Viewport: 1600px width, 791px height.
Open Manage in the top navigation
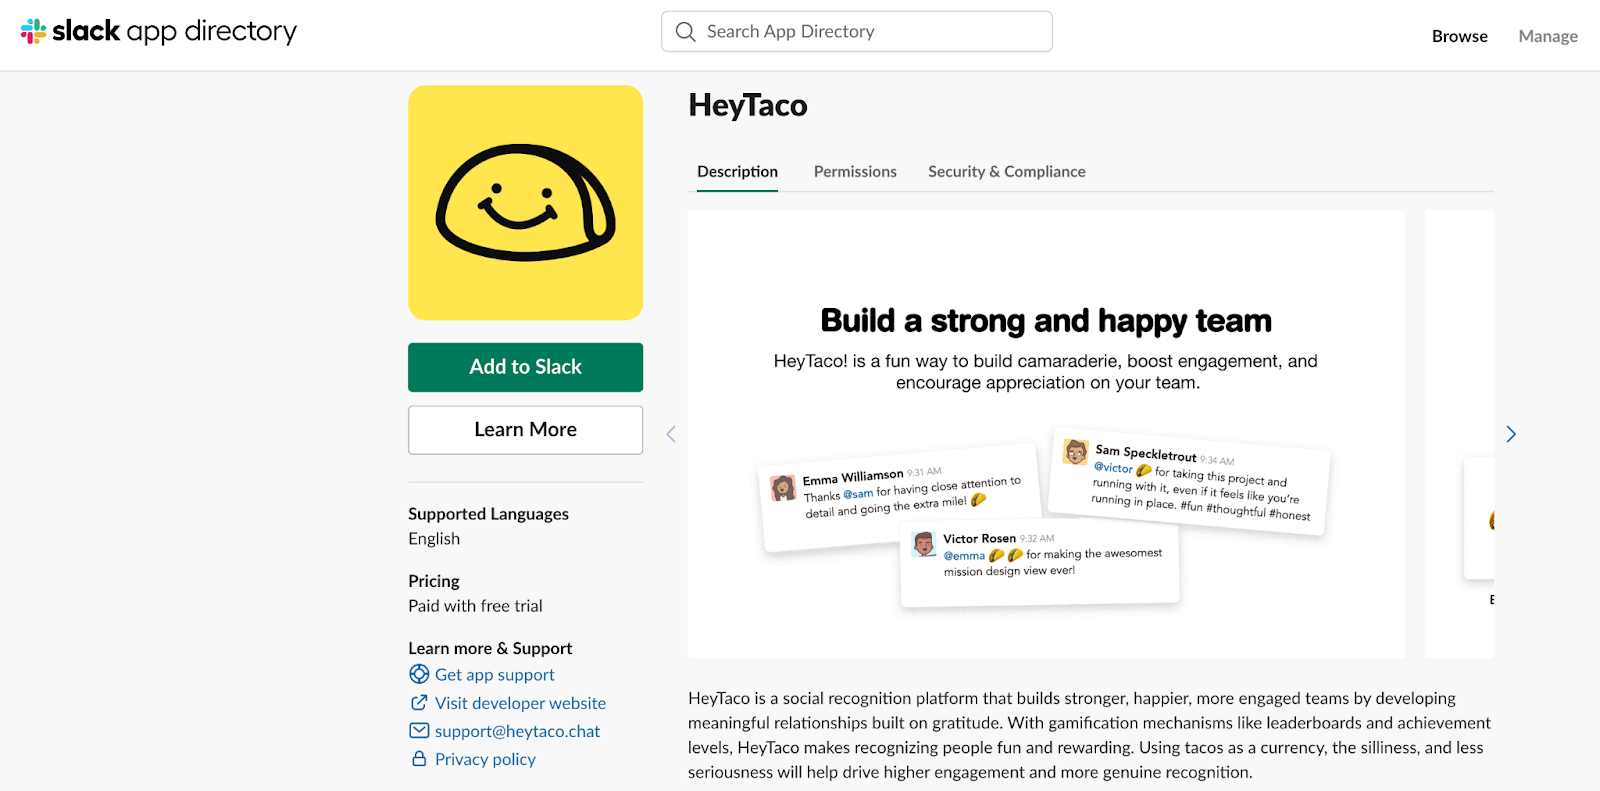tap(1547, 36)
